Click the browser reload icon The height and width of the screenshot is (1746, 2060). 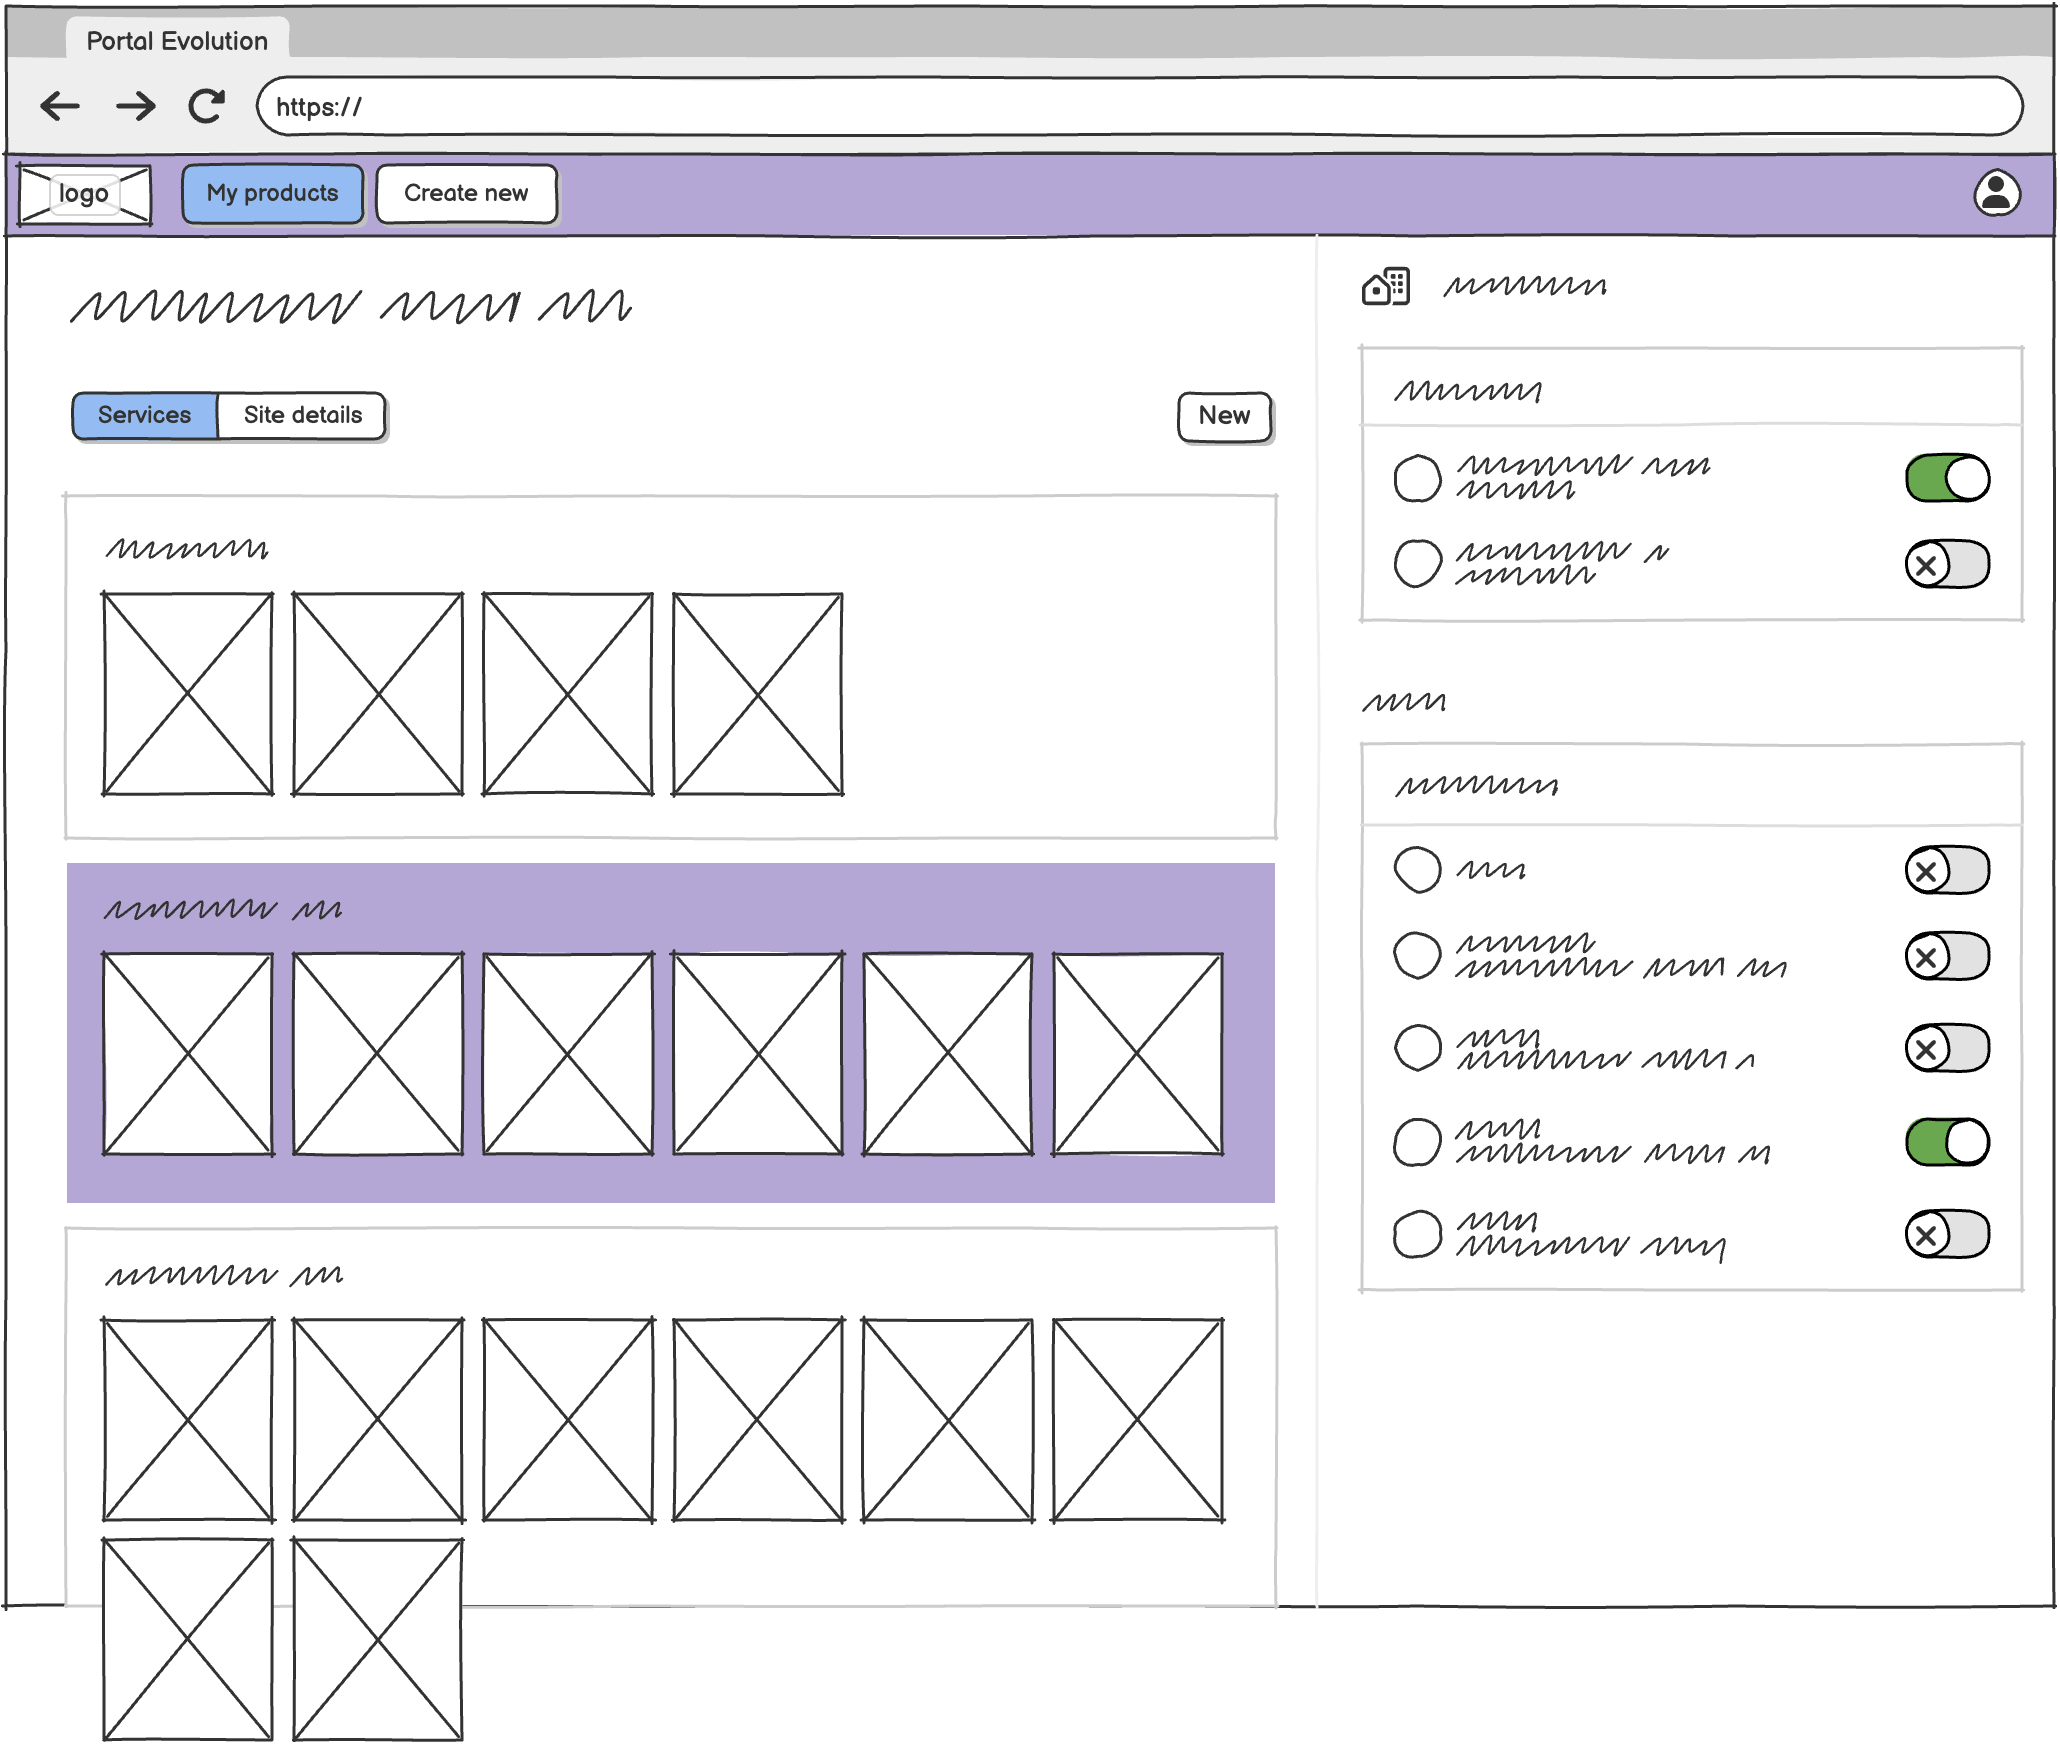click(x=207, y=106)
